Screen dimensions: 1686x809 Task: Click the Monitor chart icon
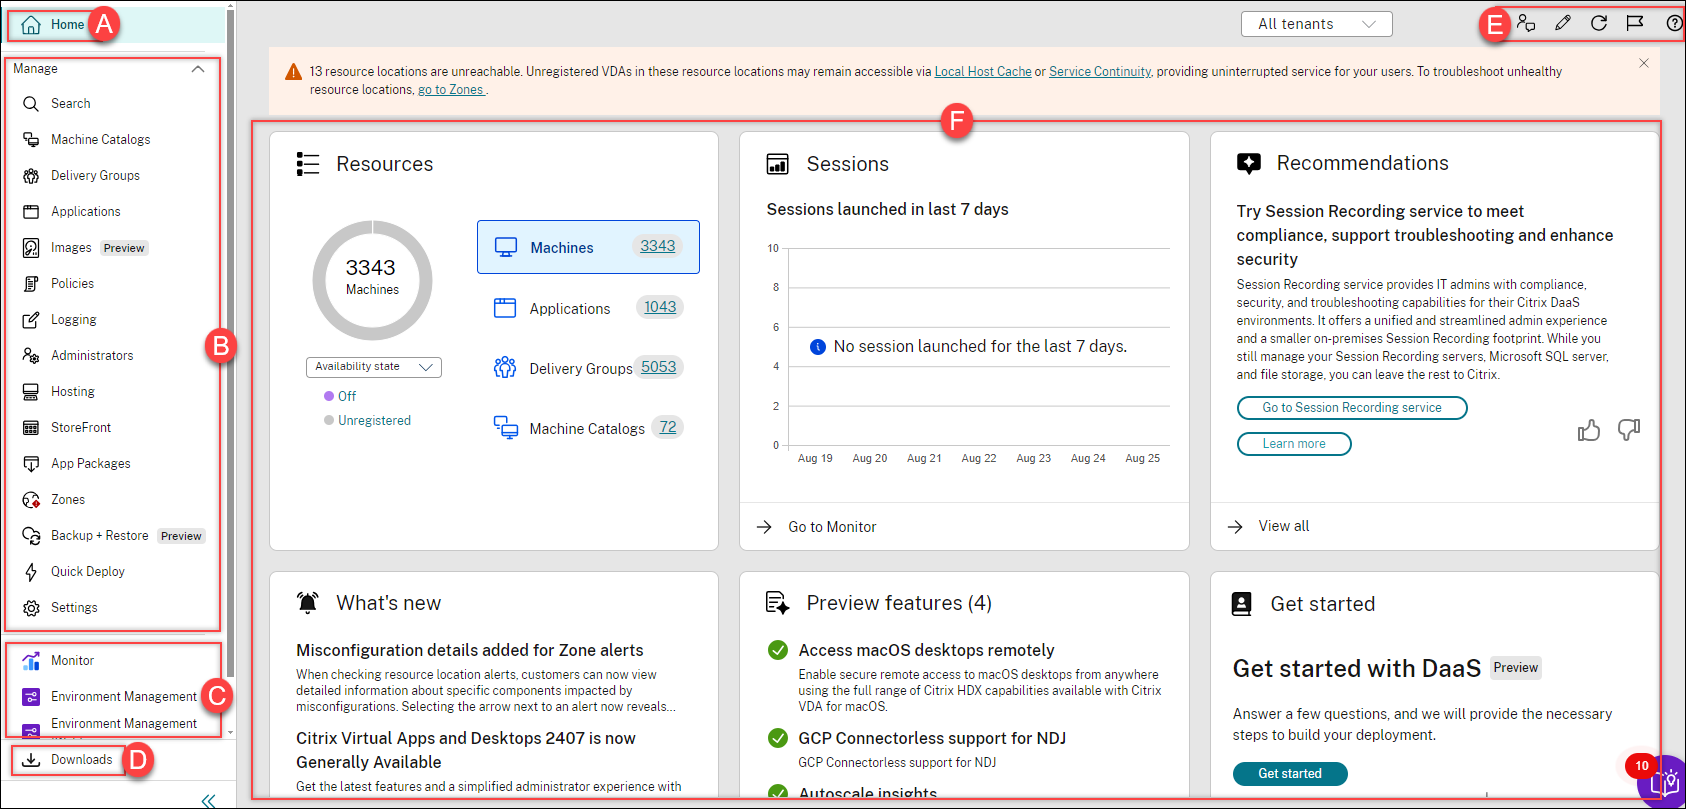click(31, 661)
